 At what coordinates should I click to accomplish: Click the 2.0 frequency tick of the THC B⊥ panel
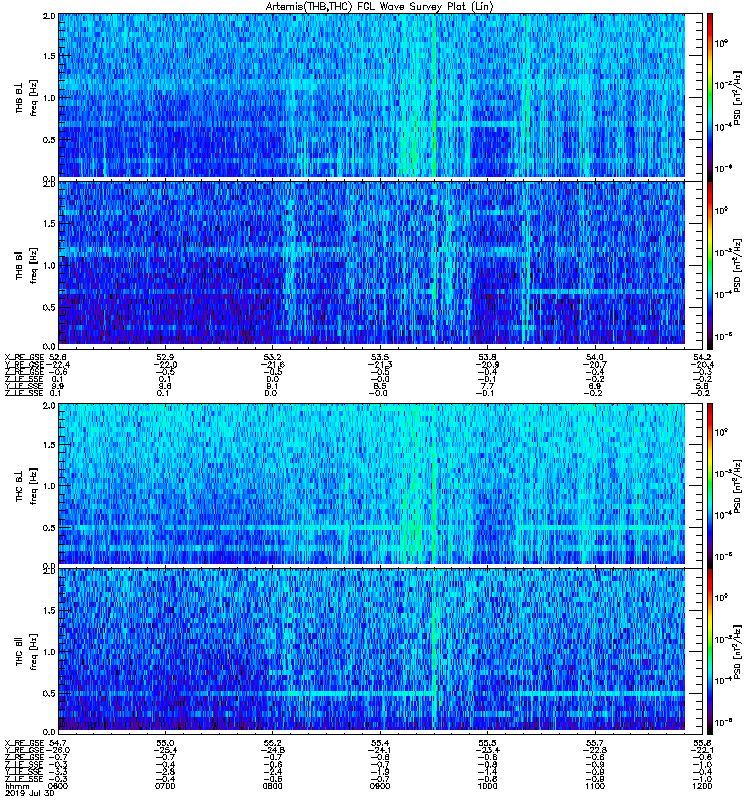click(x=49, y=406)
